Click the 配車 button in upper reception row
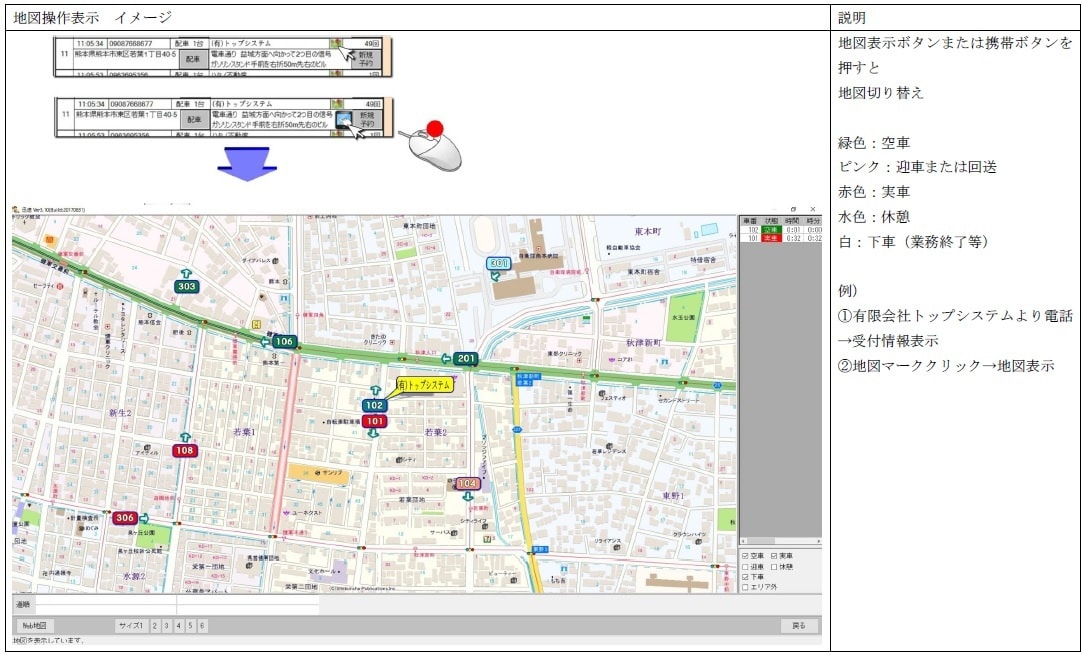 click(x=194, y=59)
